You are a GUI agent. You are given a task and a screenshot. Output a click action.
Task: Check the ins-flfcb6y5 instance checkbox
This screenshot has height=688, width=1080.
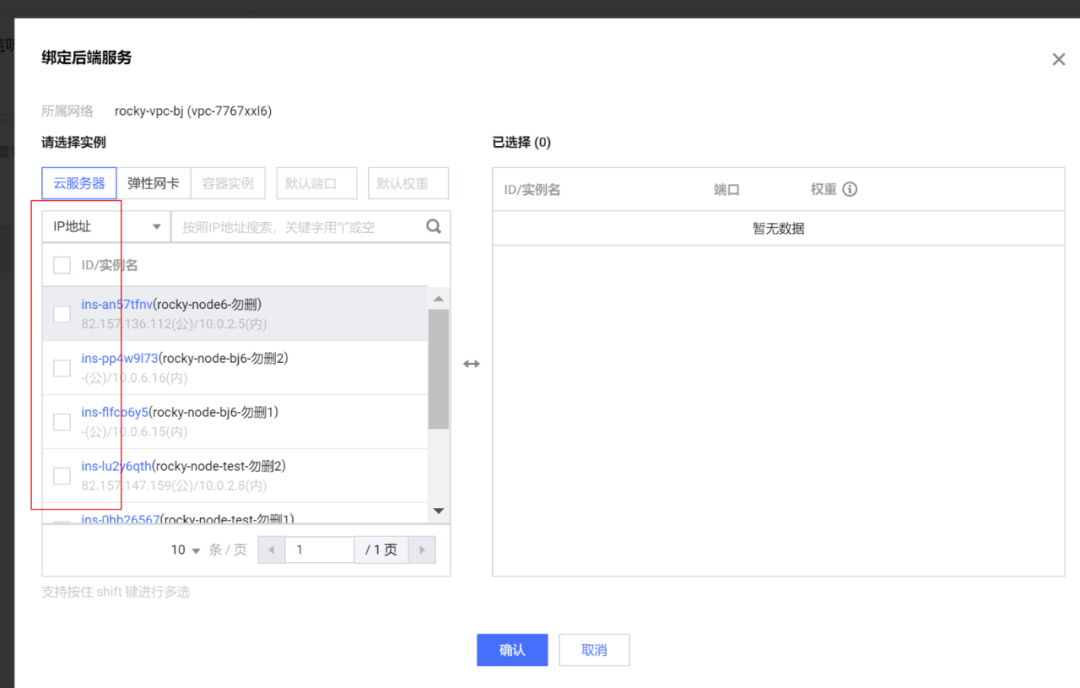point(62,421)
